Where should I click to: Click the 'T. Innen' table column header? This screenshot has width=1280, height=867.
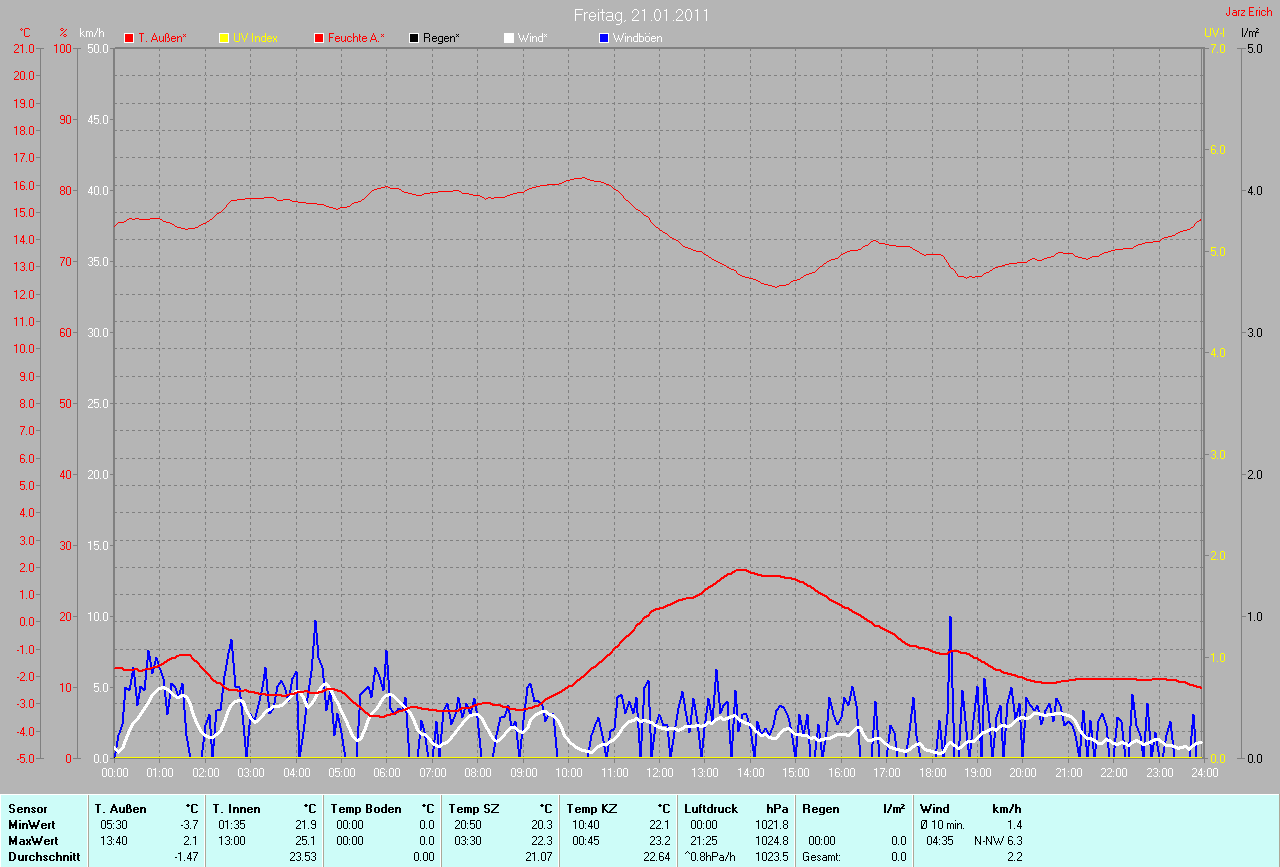pos(236,808)
